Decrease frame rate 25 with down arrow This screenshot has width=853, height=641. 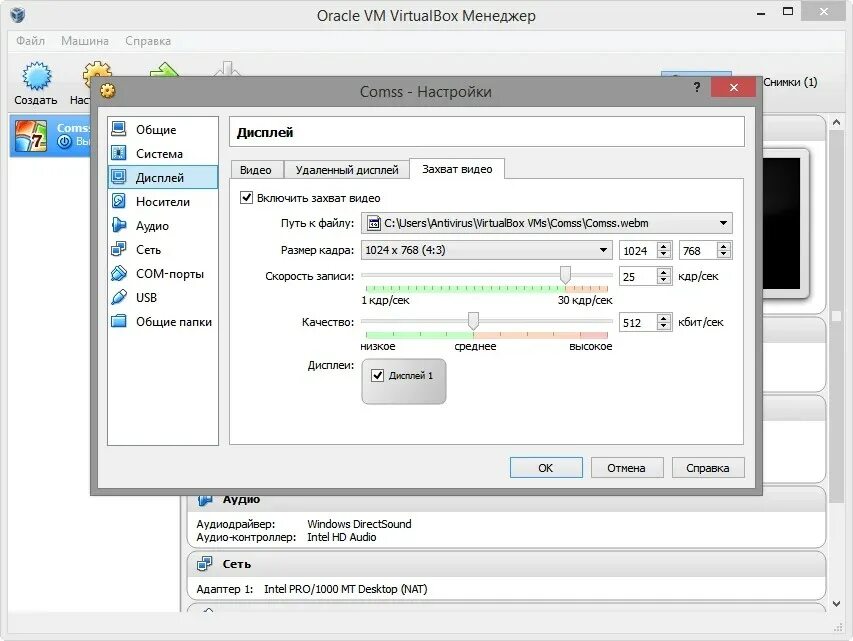click(663, 280)
